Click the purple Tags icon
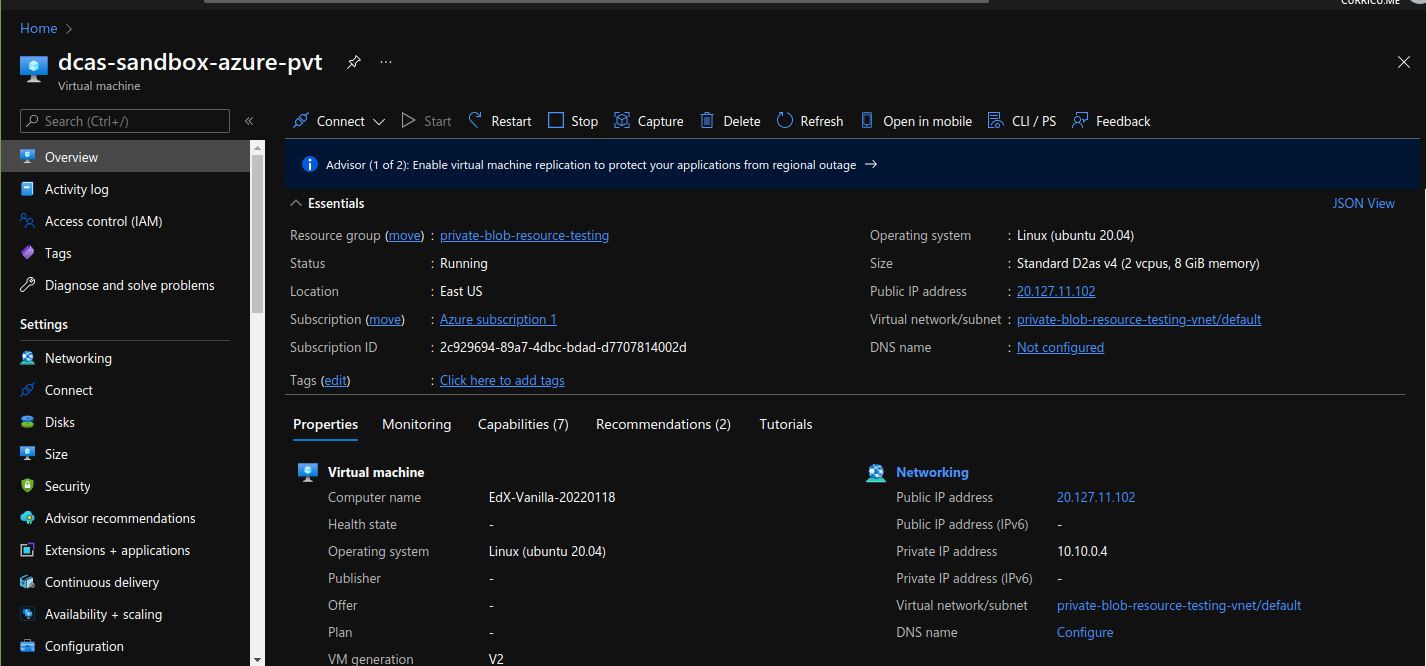 27,253
